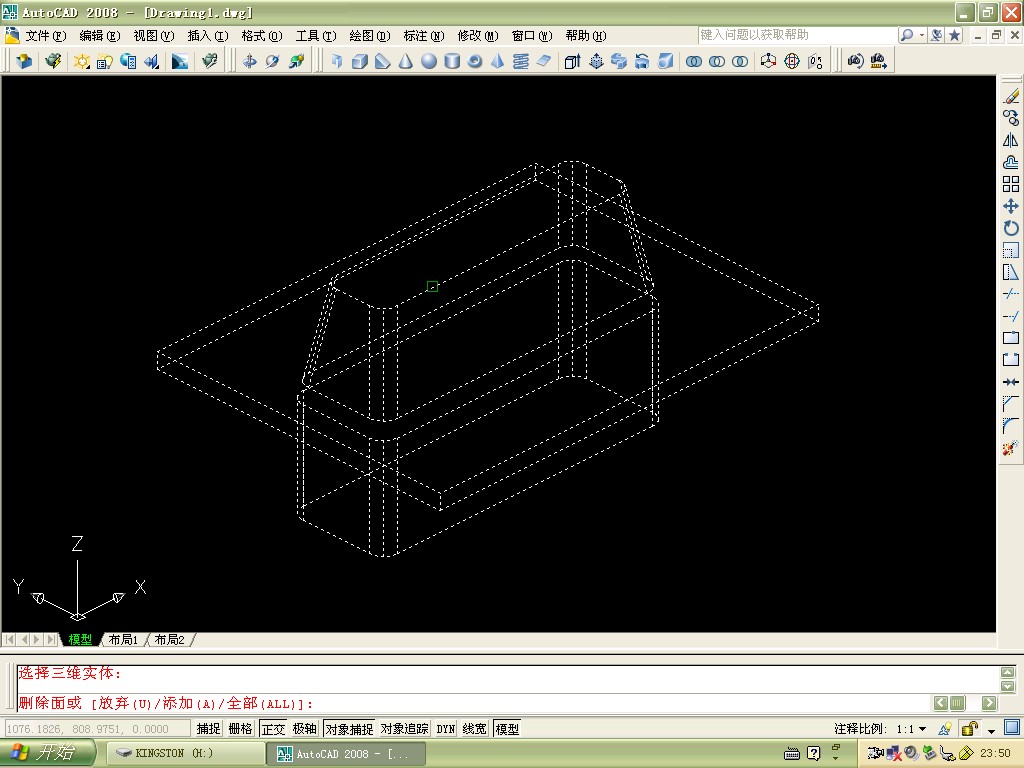Click the 开始 Start button
Viewport: 1024px width, 768px height.
pyautogui.click(x=47, y=753)
